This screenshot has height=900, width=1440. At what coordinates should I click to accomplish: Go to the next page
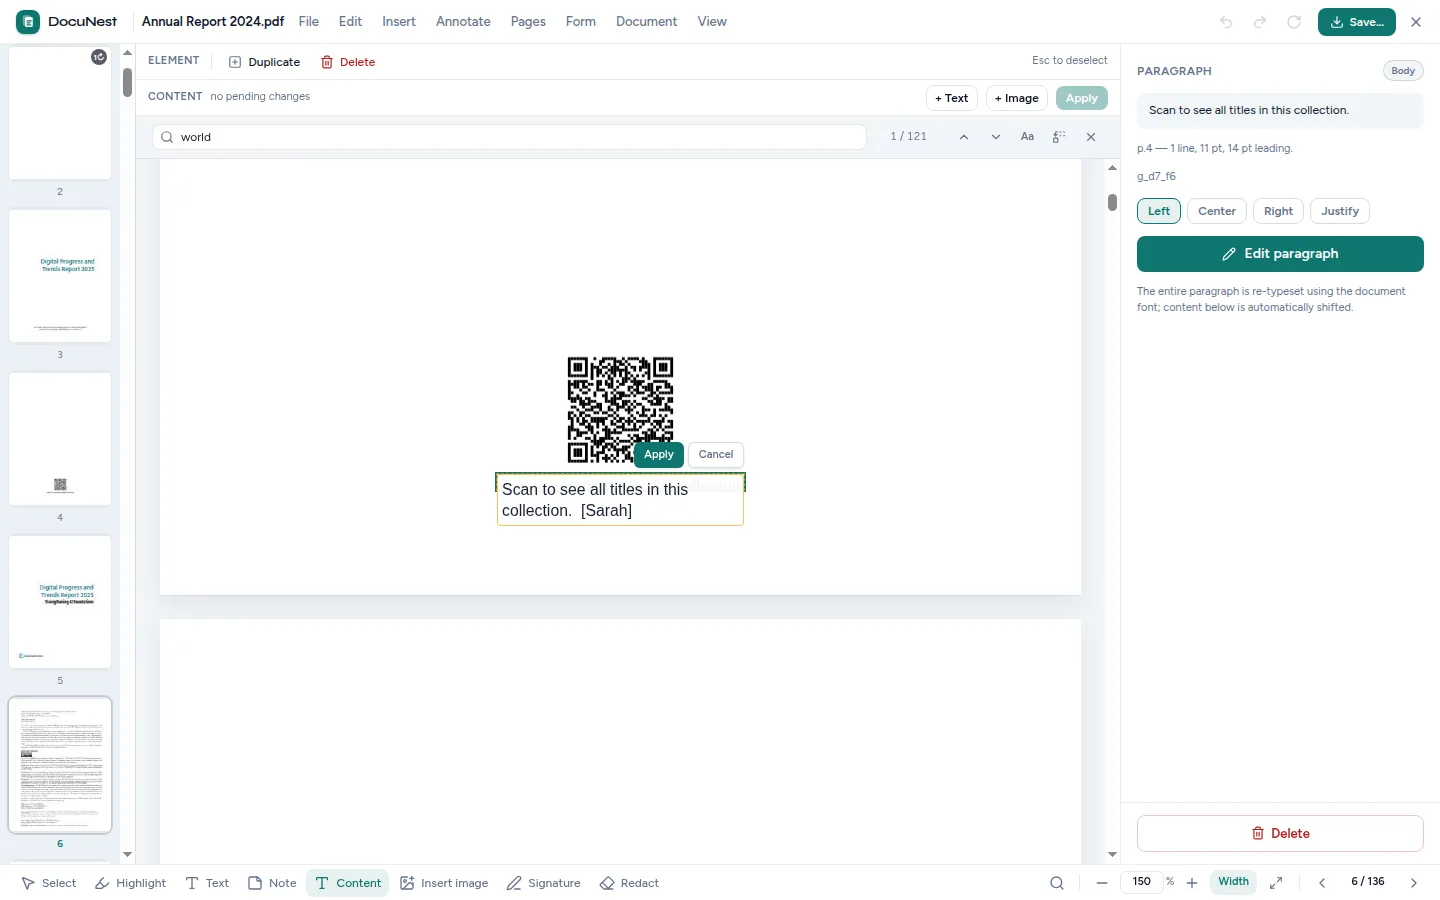[x=1414, y=883]
